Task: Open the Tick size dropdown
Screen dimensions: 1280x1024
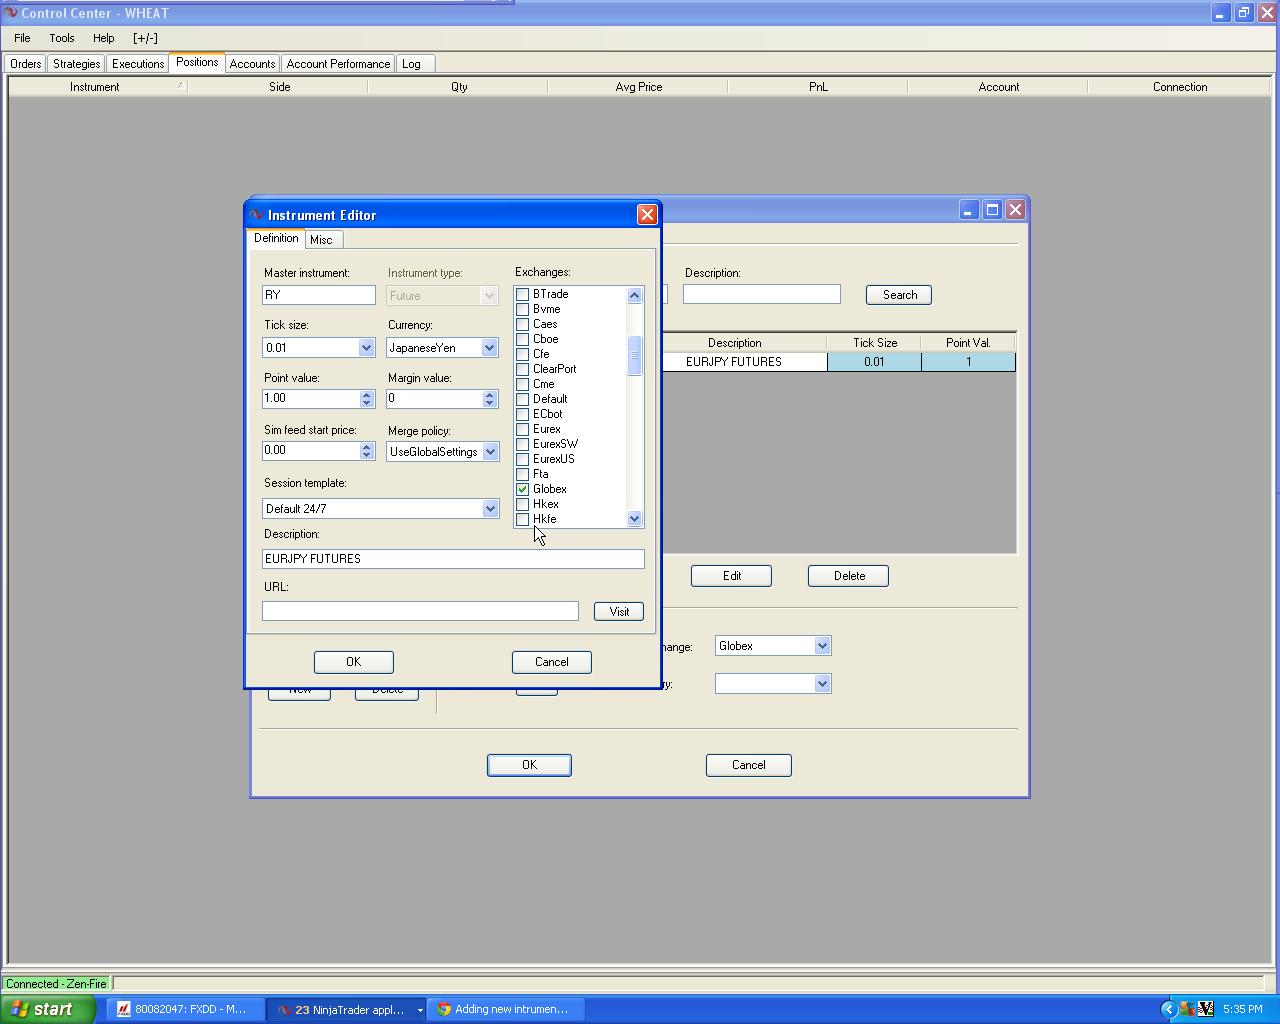Action: pyautogui.click(x=366, y=348)
